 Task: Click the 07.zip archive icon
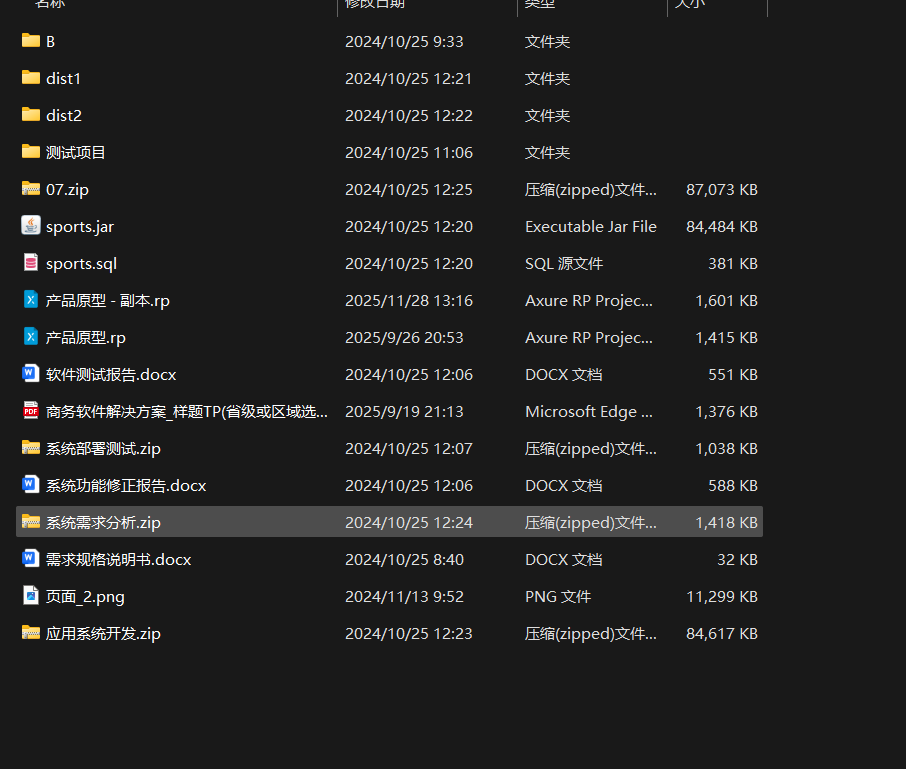pos(31,189)
